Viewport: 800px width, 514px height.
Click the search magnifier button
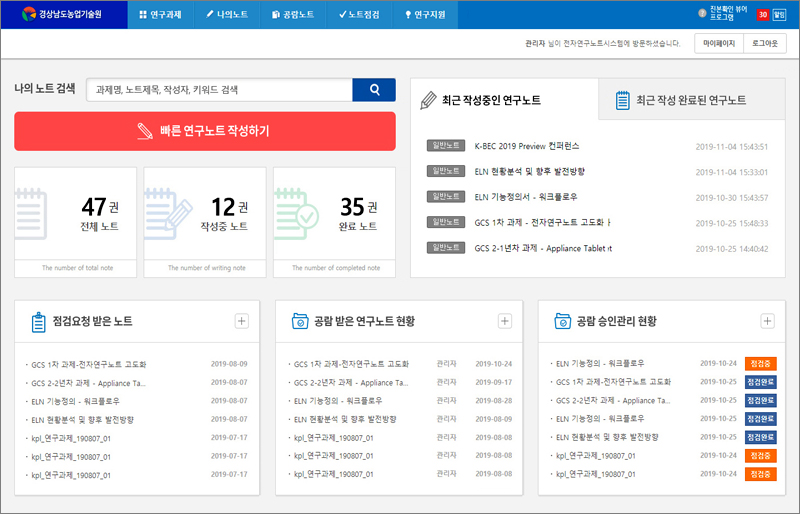pyautogui.click(x=374, y=90)
